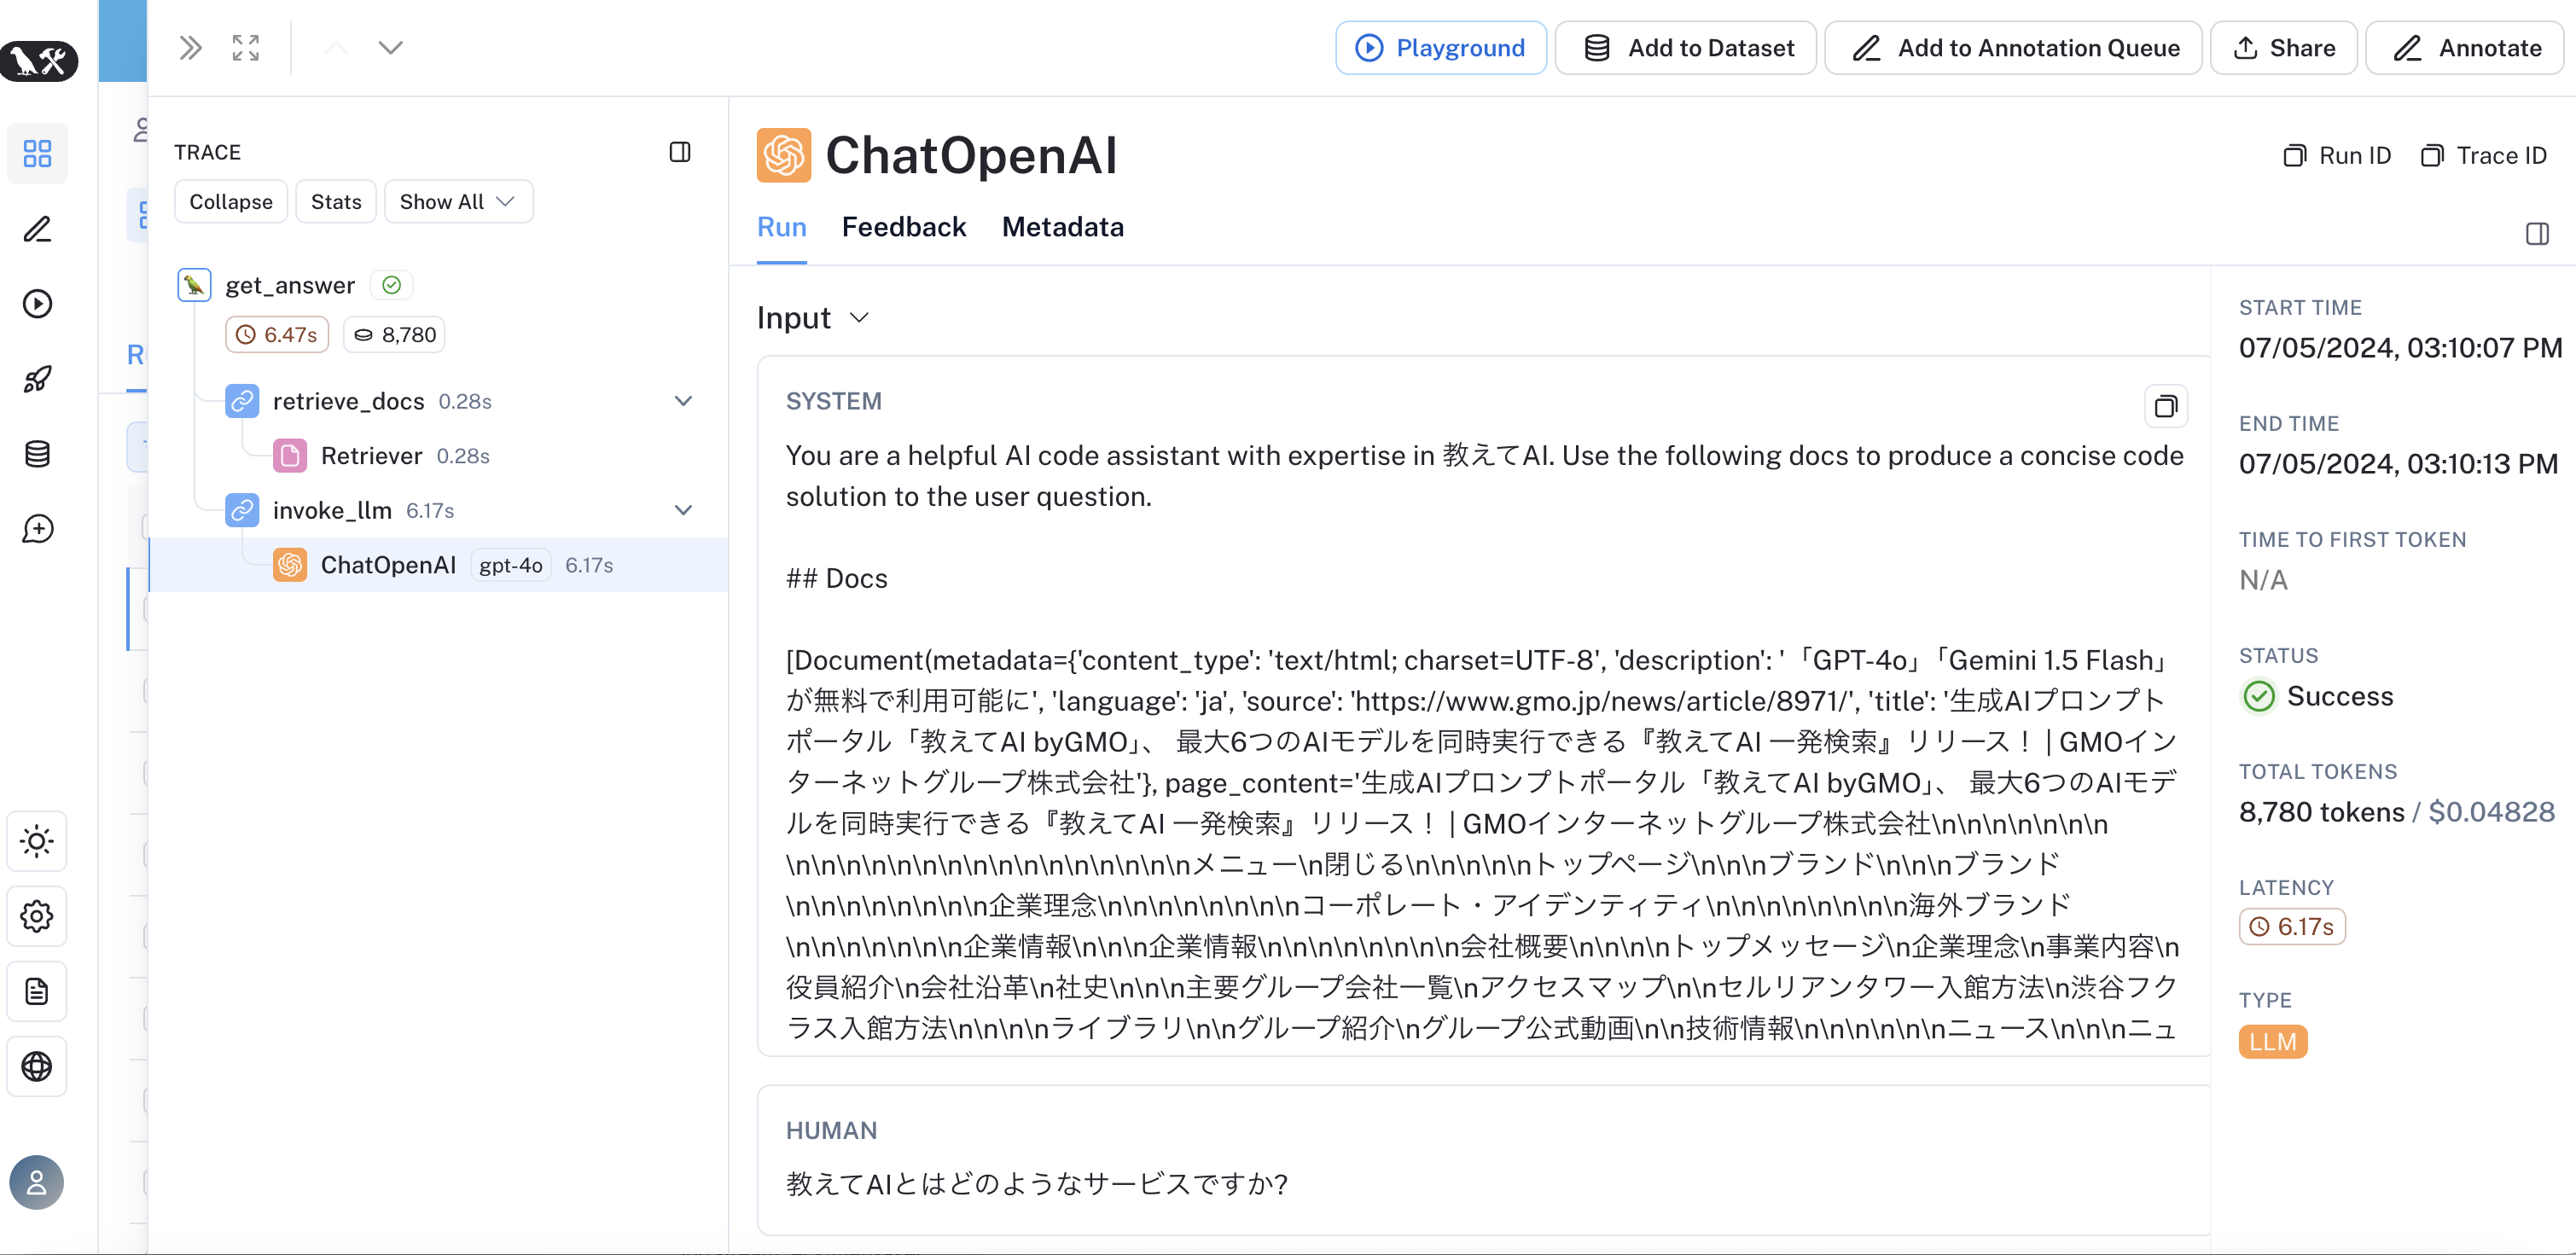Toggle the trace tree side panel icon

pos(680,152)
